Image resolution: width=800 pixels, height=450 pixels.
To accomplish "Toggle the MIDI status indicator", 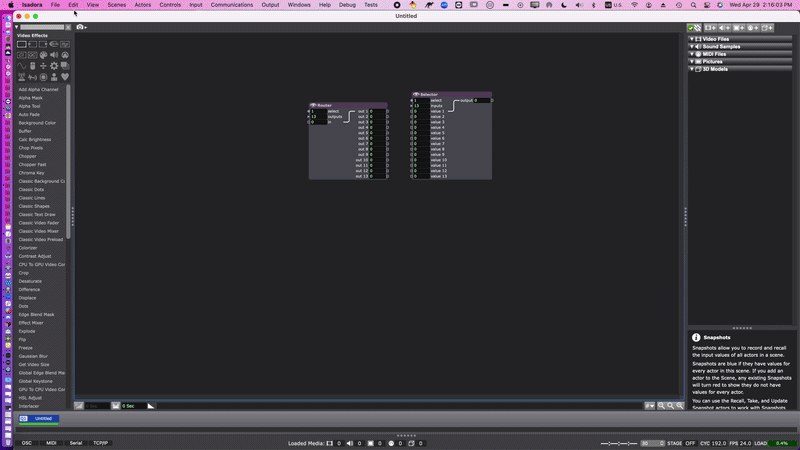I will [51, 442].
